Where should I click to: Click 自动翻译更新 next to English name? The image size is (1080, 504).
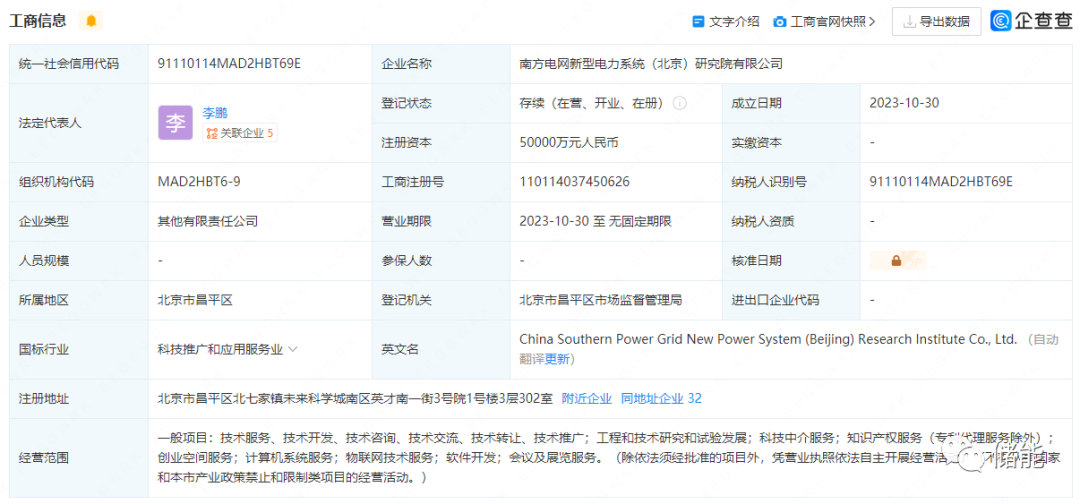pos(545,359)
